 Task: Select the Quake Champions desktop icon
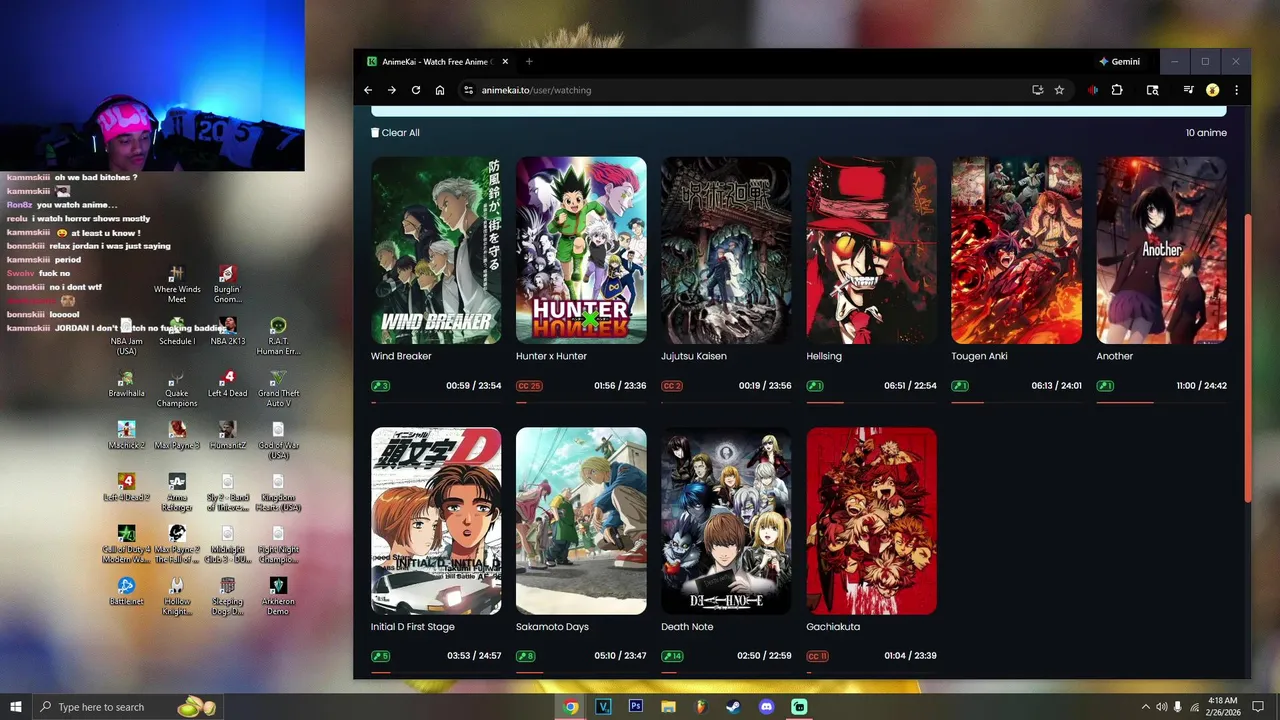pos(177,388)
